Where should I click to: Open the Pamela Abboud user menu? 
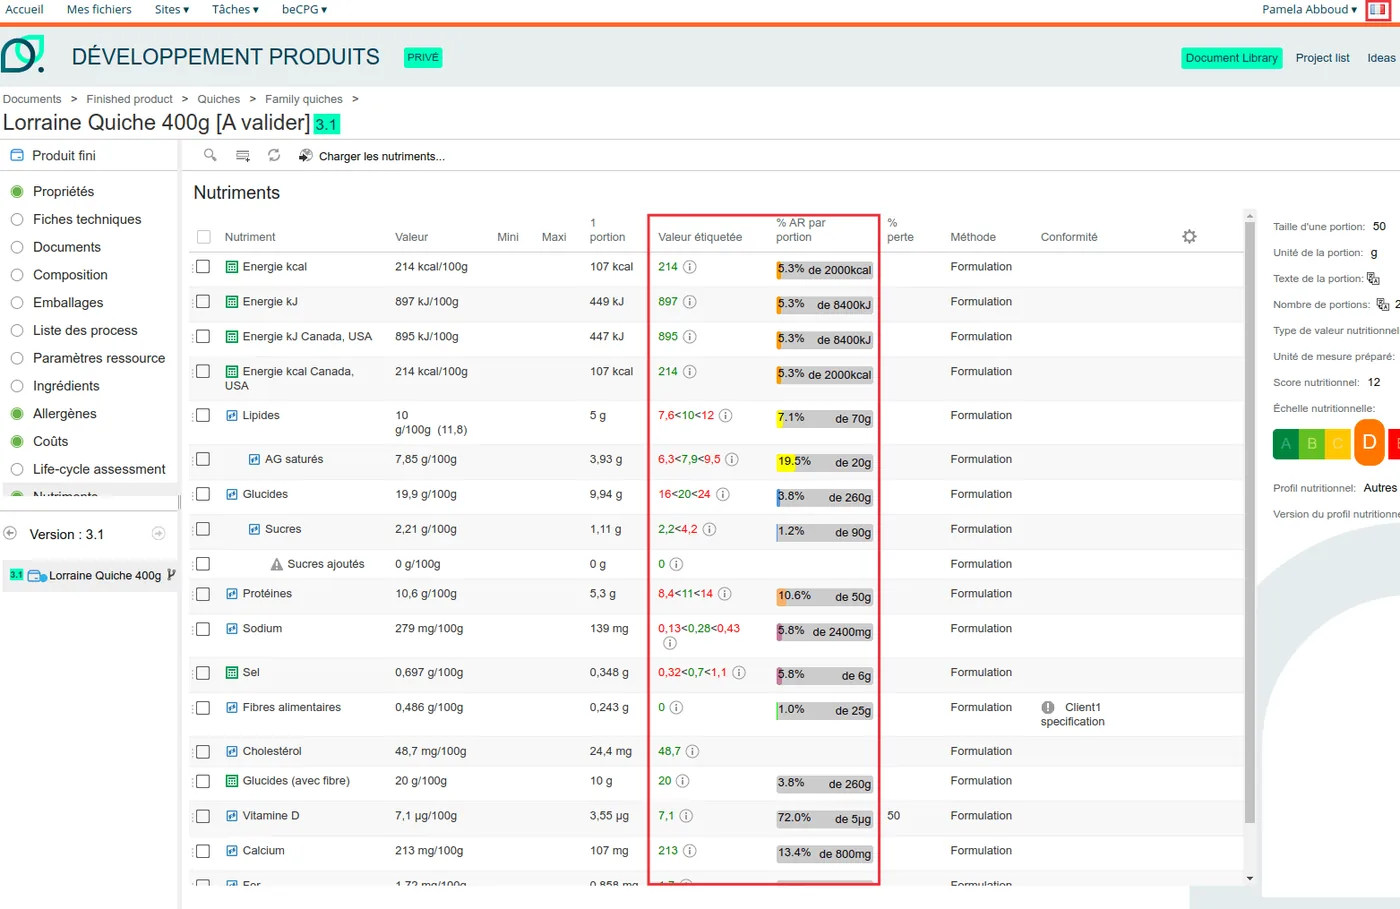point(1309,10)
